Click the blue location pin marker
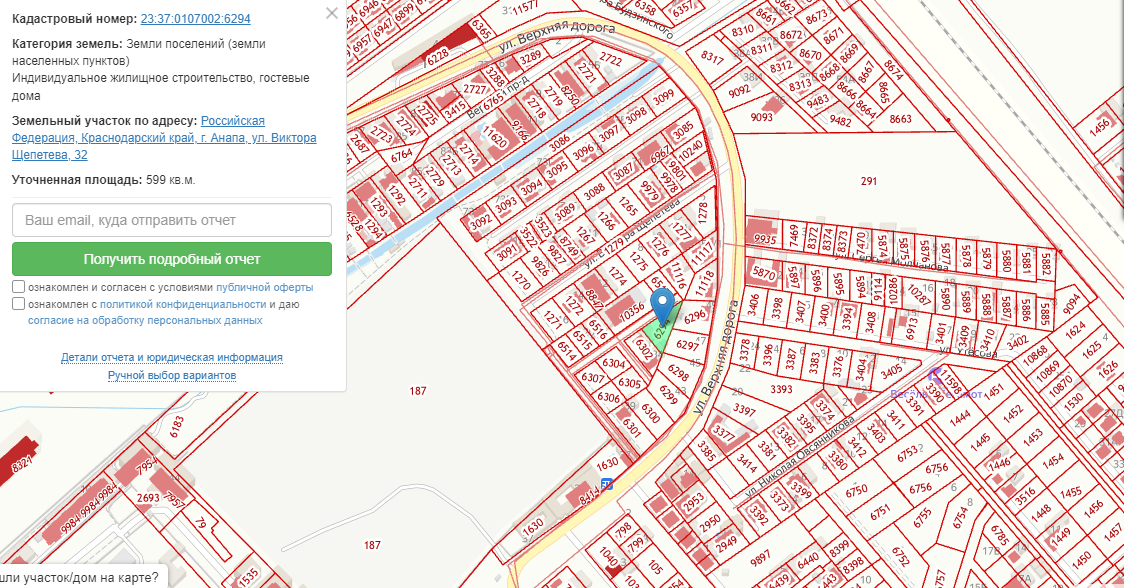This screenshot has height=588, width=1124. pos(662,303)
